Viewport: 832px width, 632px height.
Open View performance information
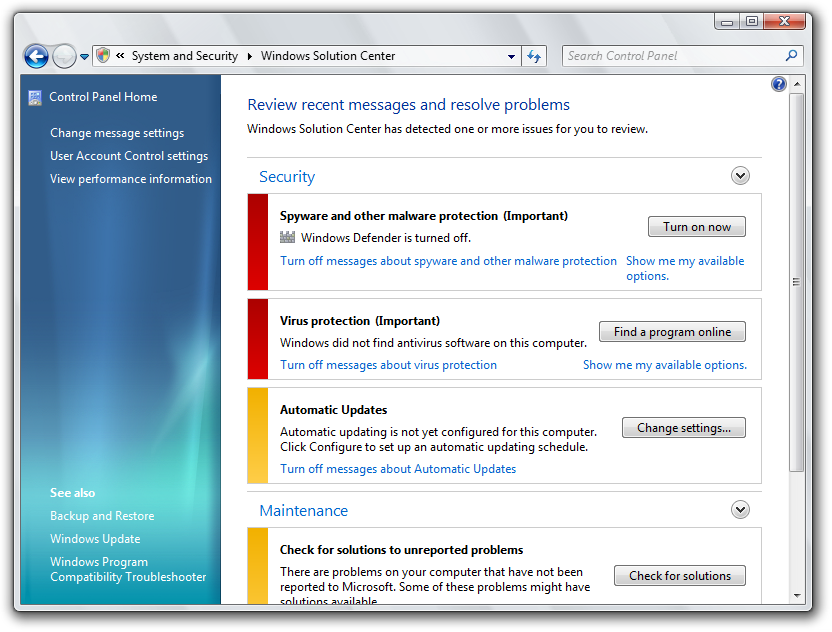[131, 179]
